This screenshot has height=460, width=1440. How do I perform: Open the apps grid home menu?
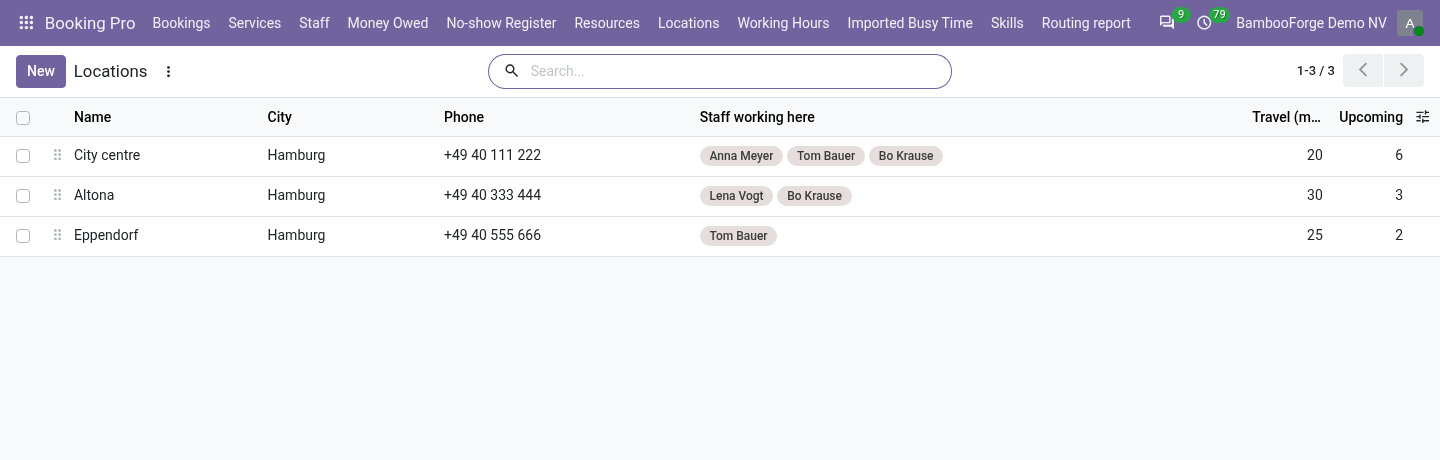click(27, 23)
